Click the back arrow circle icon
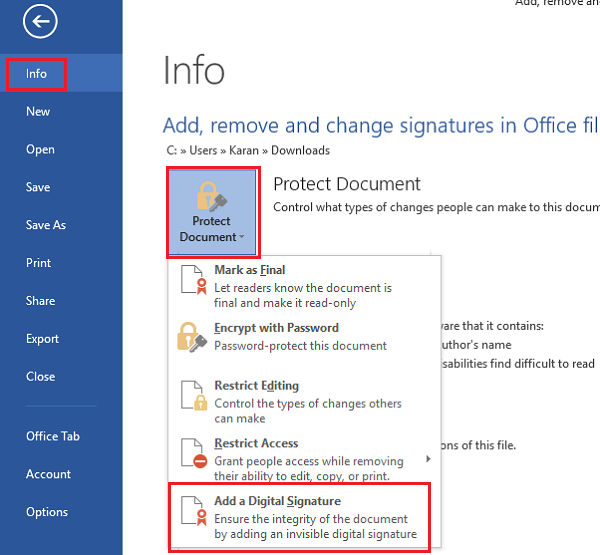The height and width of the screenshot is (555, 600). (x=40, y=21)
